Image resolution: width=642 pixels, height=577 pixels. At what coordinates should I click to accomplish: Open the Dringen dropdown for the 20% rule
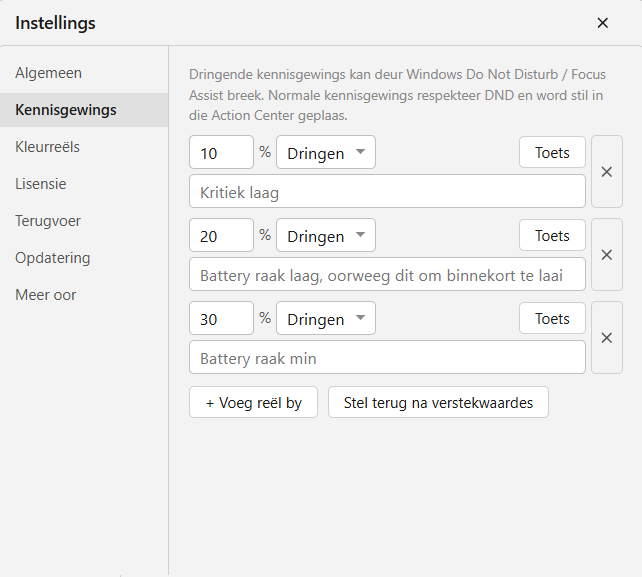pos(326,235)
